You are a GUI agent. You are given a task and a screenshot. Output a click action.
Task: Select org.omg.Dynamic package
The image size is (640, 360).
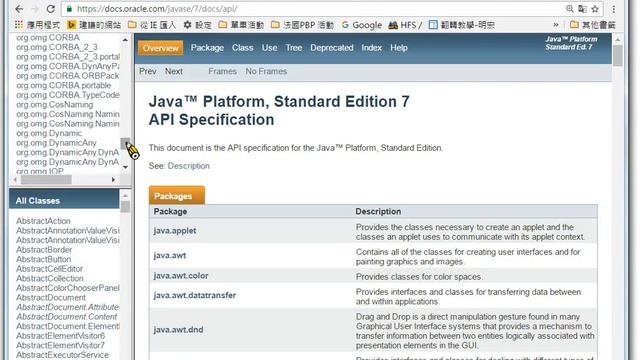(x=49, y=133)
